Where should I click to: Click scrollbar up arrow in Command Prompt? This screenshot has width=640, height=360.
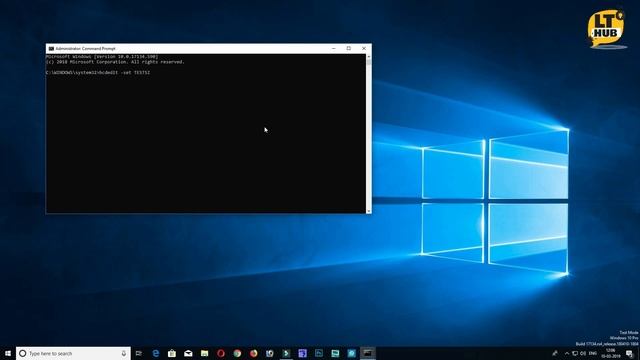click(369, 56)
